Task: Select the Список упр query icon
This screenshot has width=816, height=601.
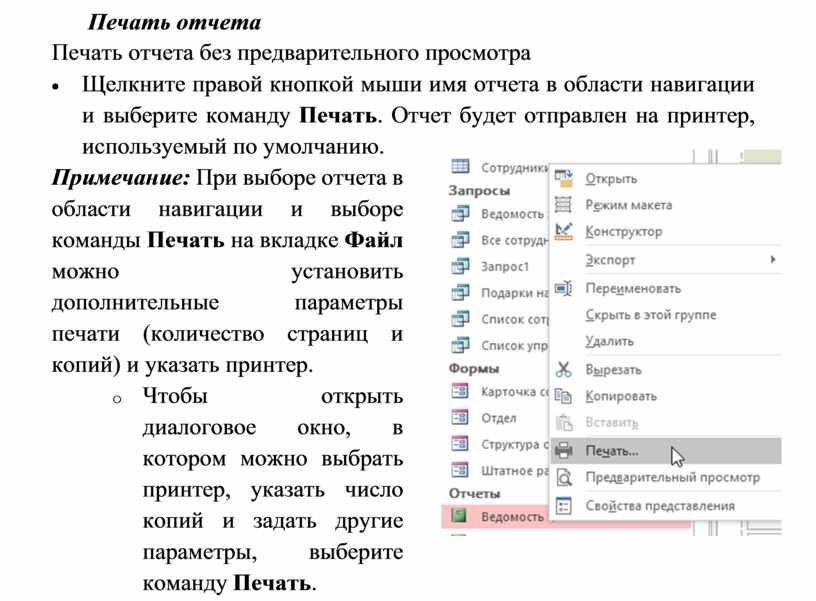Action: click(460, 345)
